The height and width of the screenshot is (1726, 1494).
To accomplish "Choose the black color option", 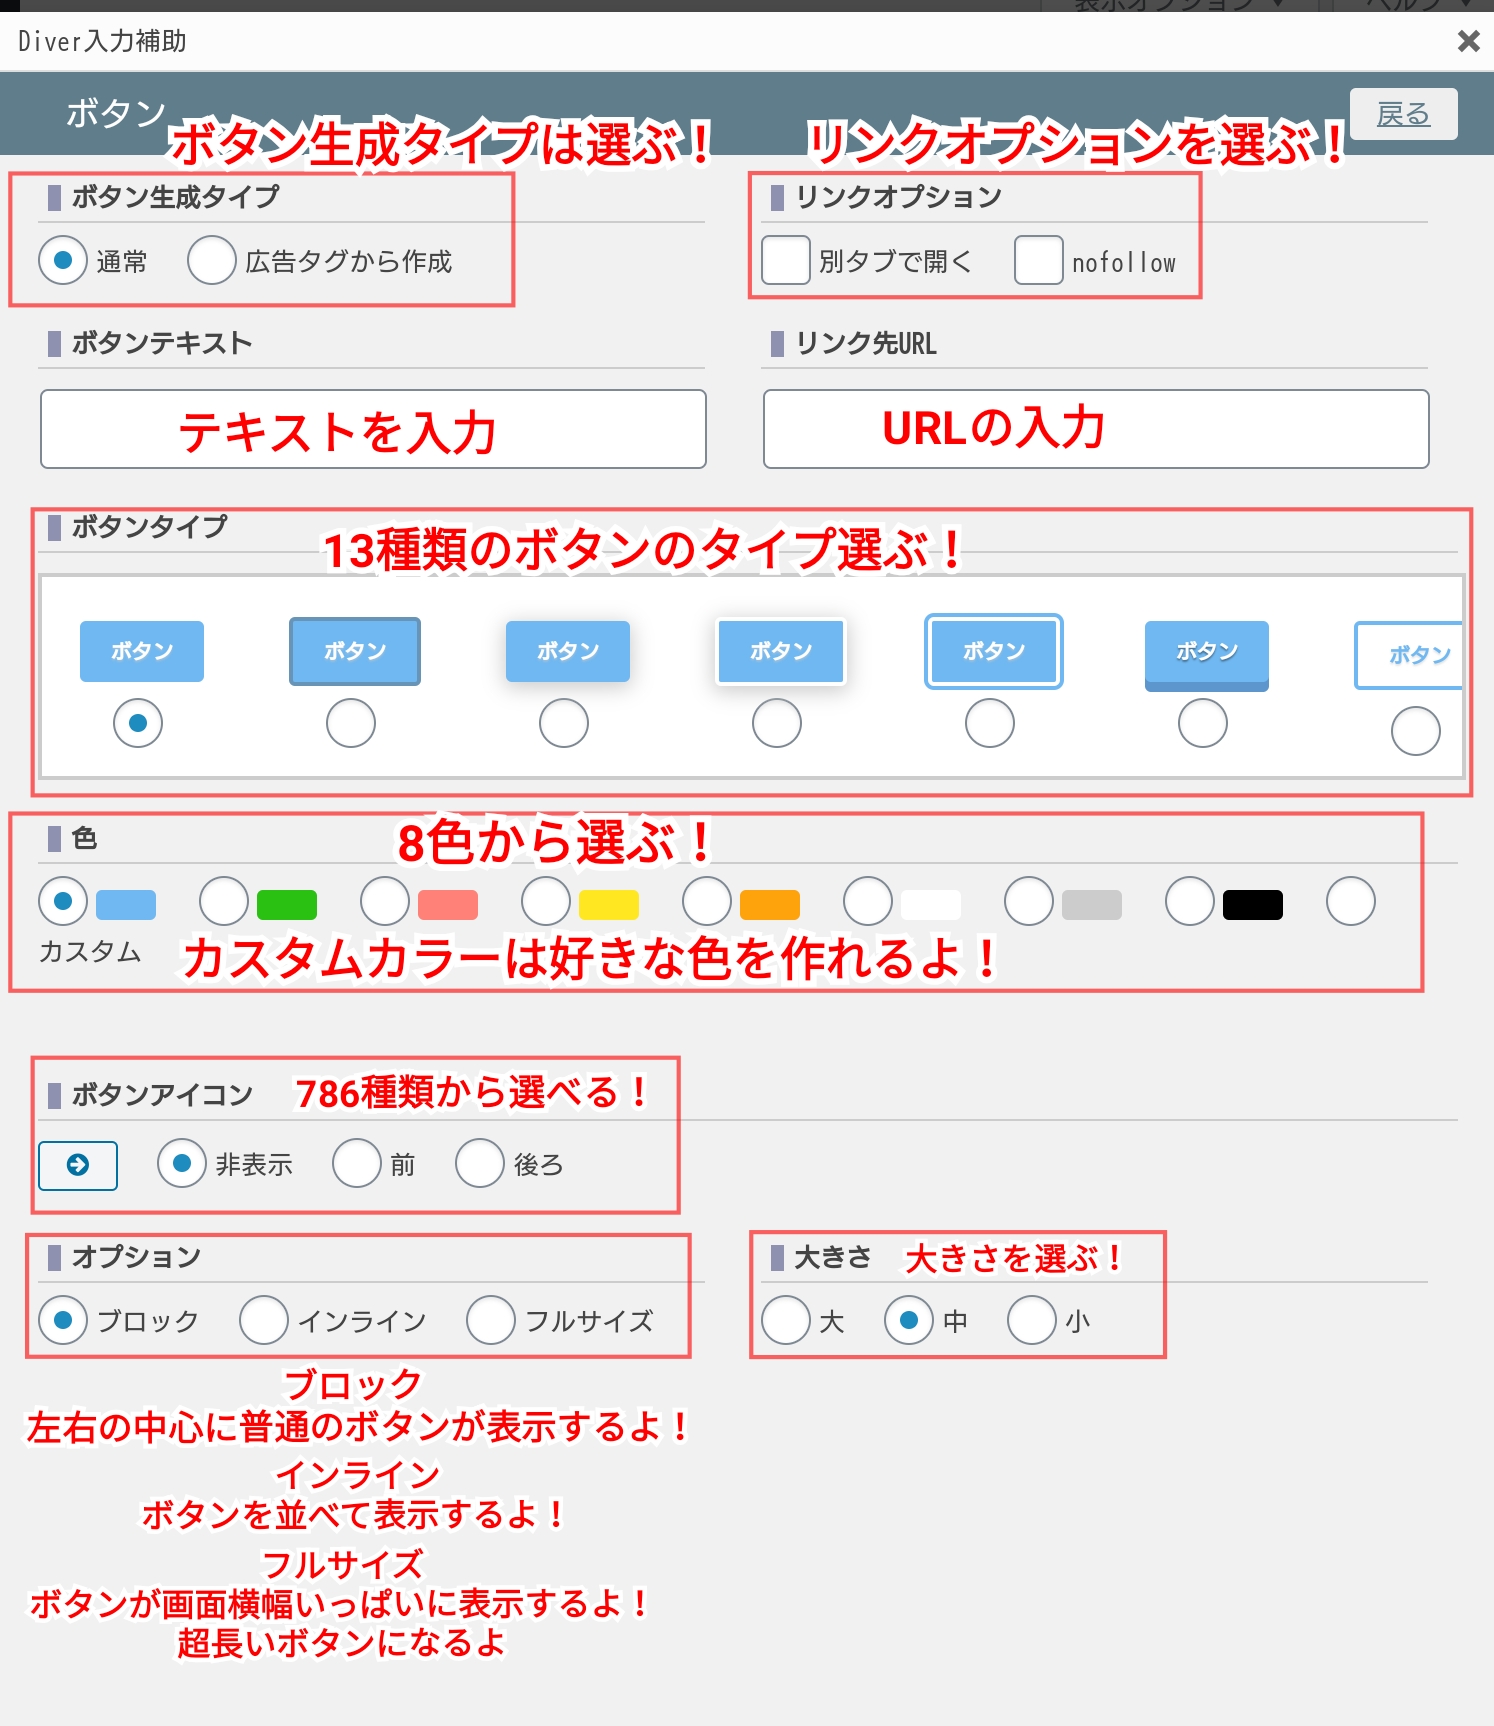I will 1190,901.
